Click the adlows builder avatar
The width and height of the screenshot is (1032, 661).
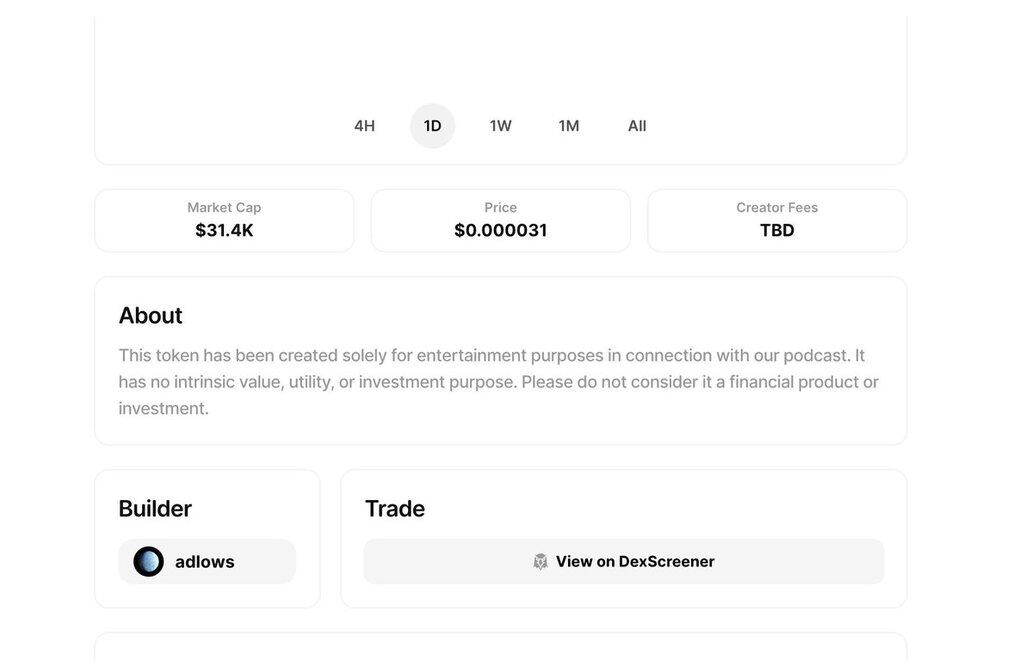(149, 562)
